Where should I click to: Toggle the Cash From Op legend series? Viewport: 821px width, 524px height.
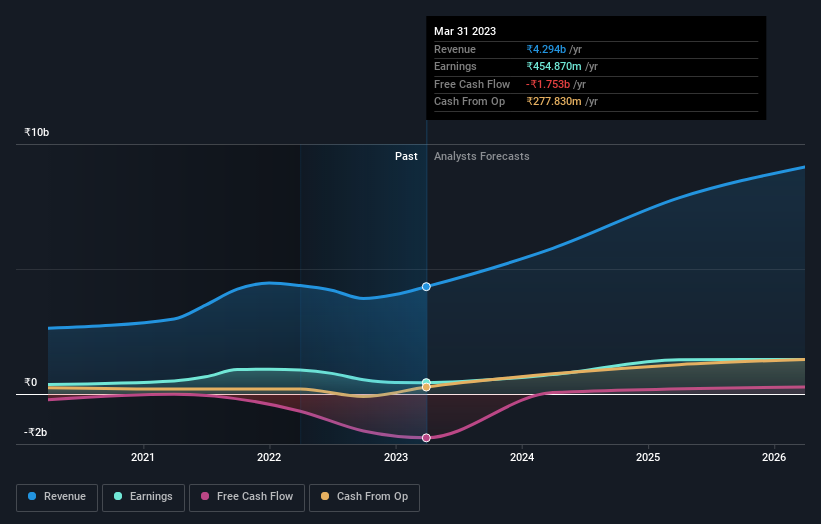pyautogui.click(x=364, y=497)
